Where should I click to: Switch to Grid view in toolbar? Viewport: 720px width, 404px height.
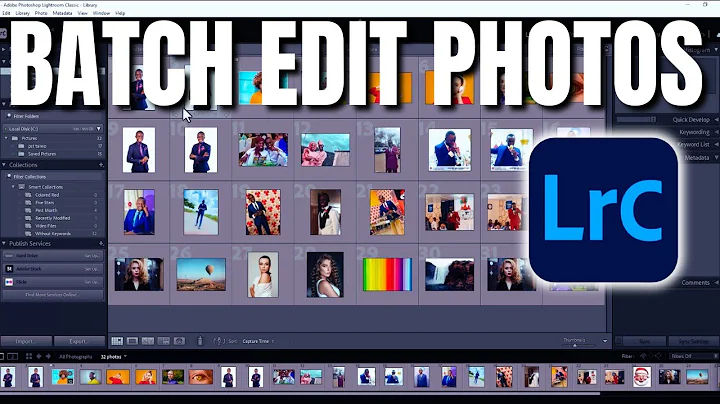point(117,341)
